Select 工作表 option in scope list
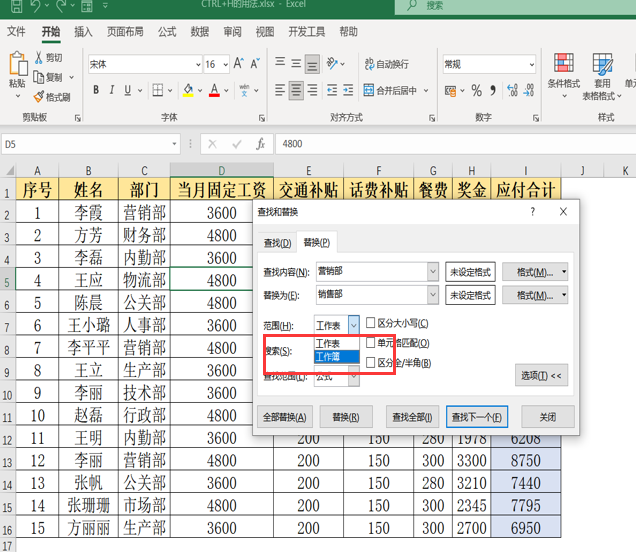This screenshot has height=552, width=636. [337, 344]
